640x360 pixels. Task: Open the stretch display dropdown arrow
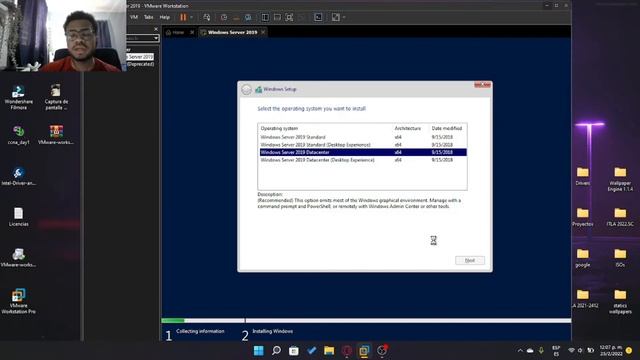click(x=344, y=17)
